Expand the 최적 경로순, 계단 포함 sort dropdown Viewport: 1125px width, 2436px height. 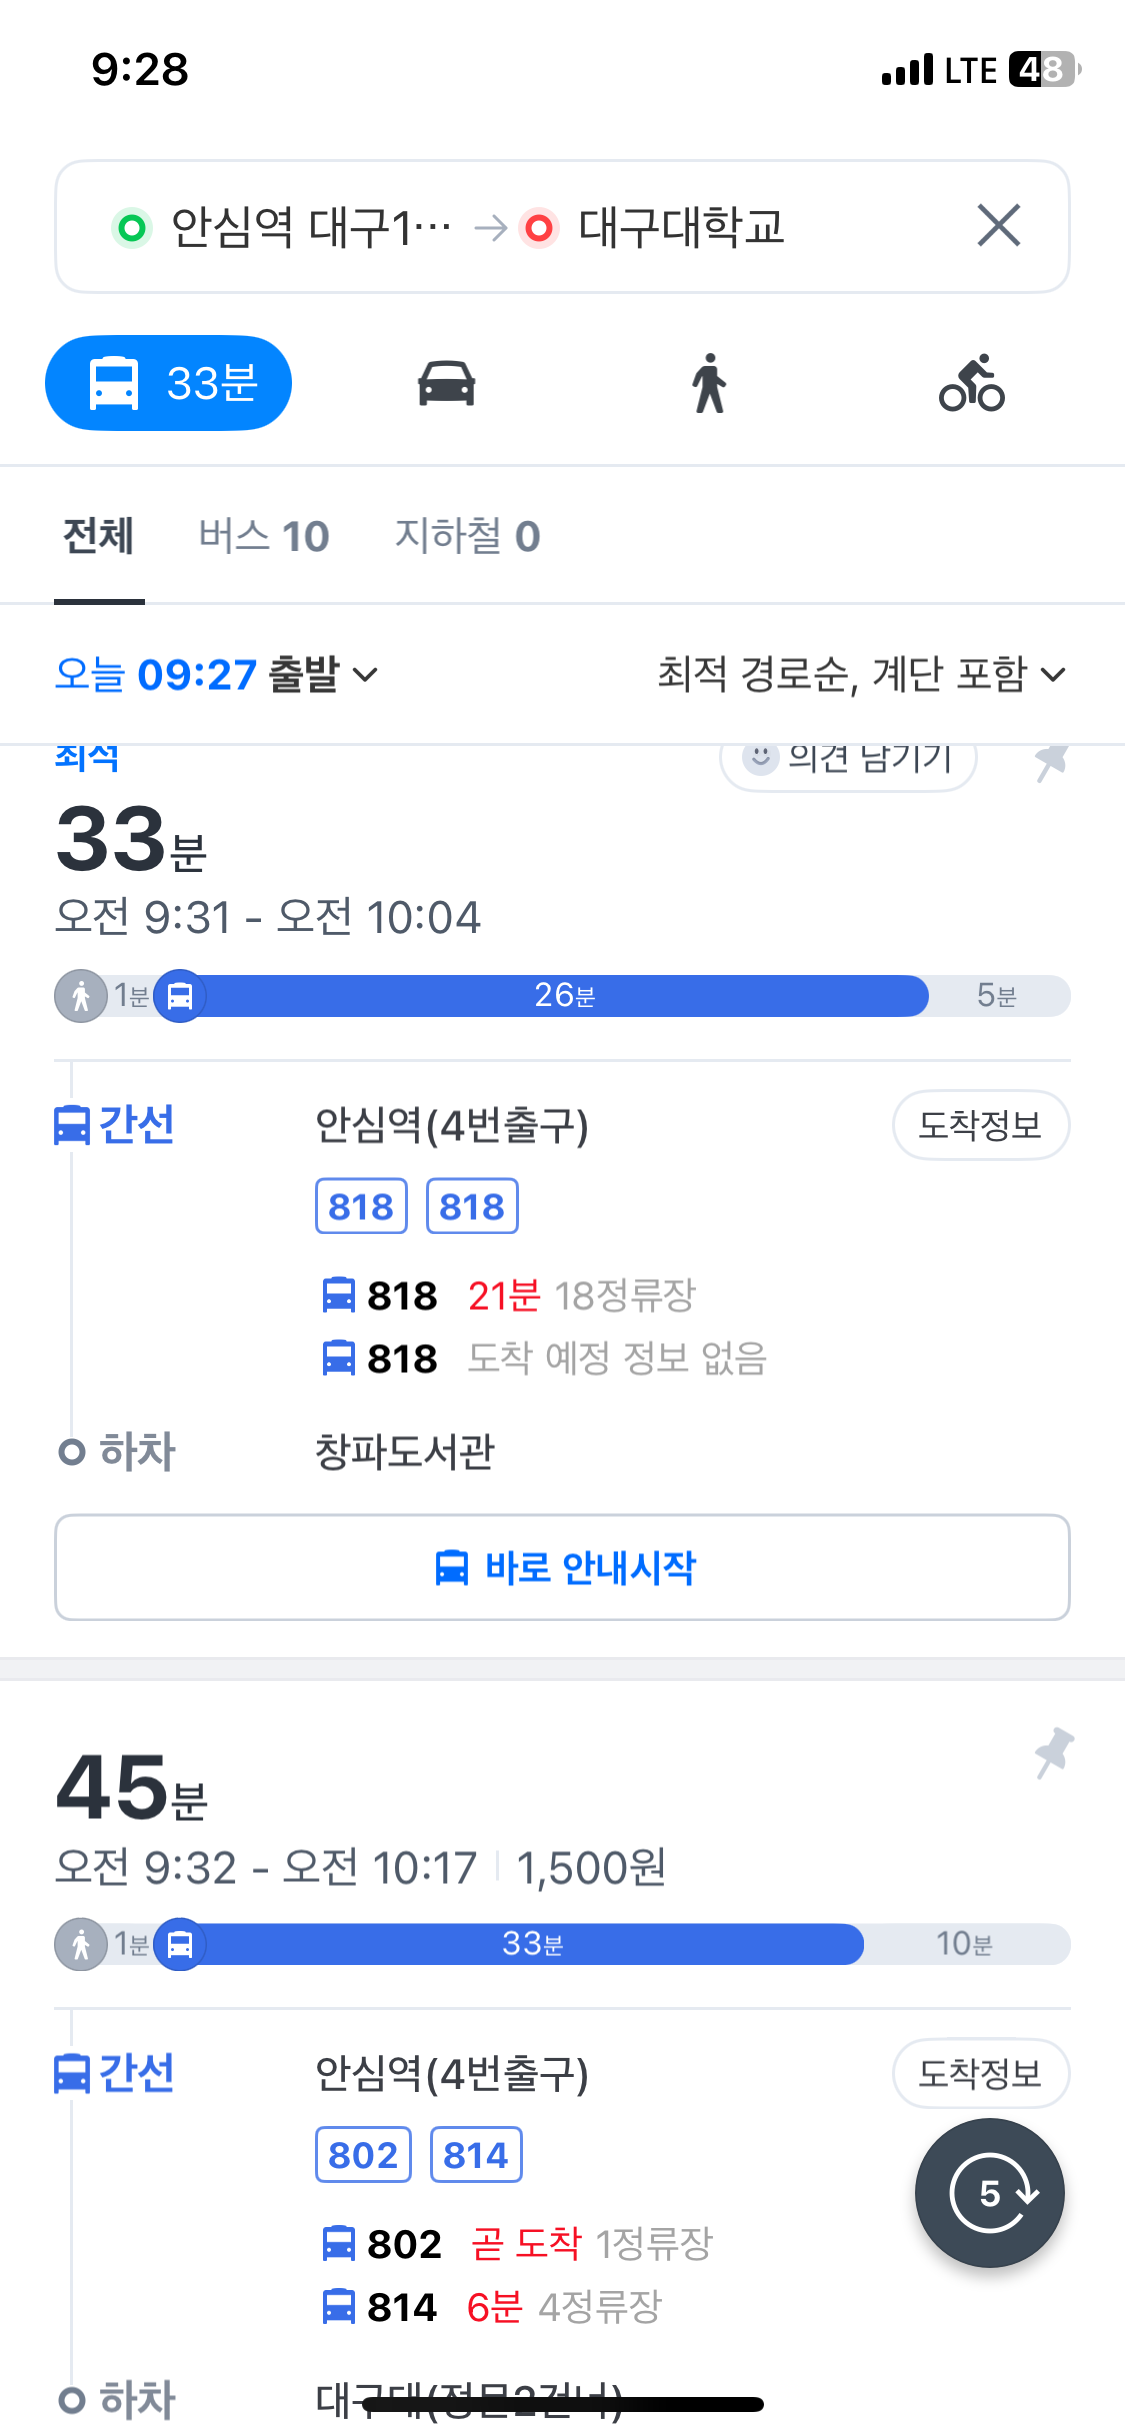(862, 675)
